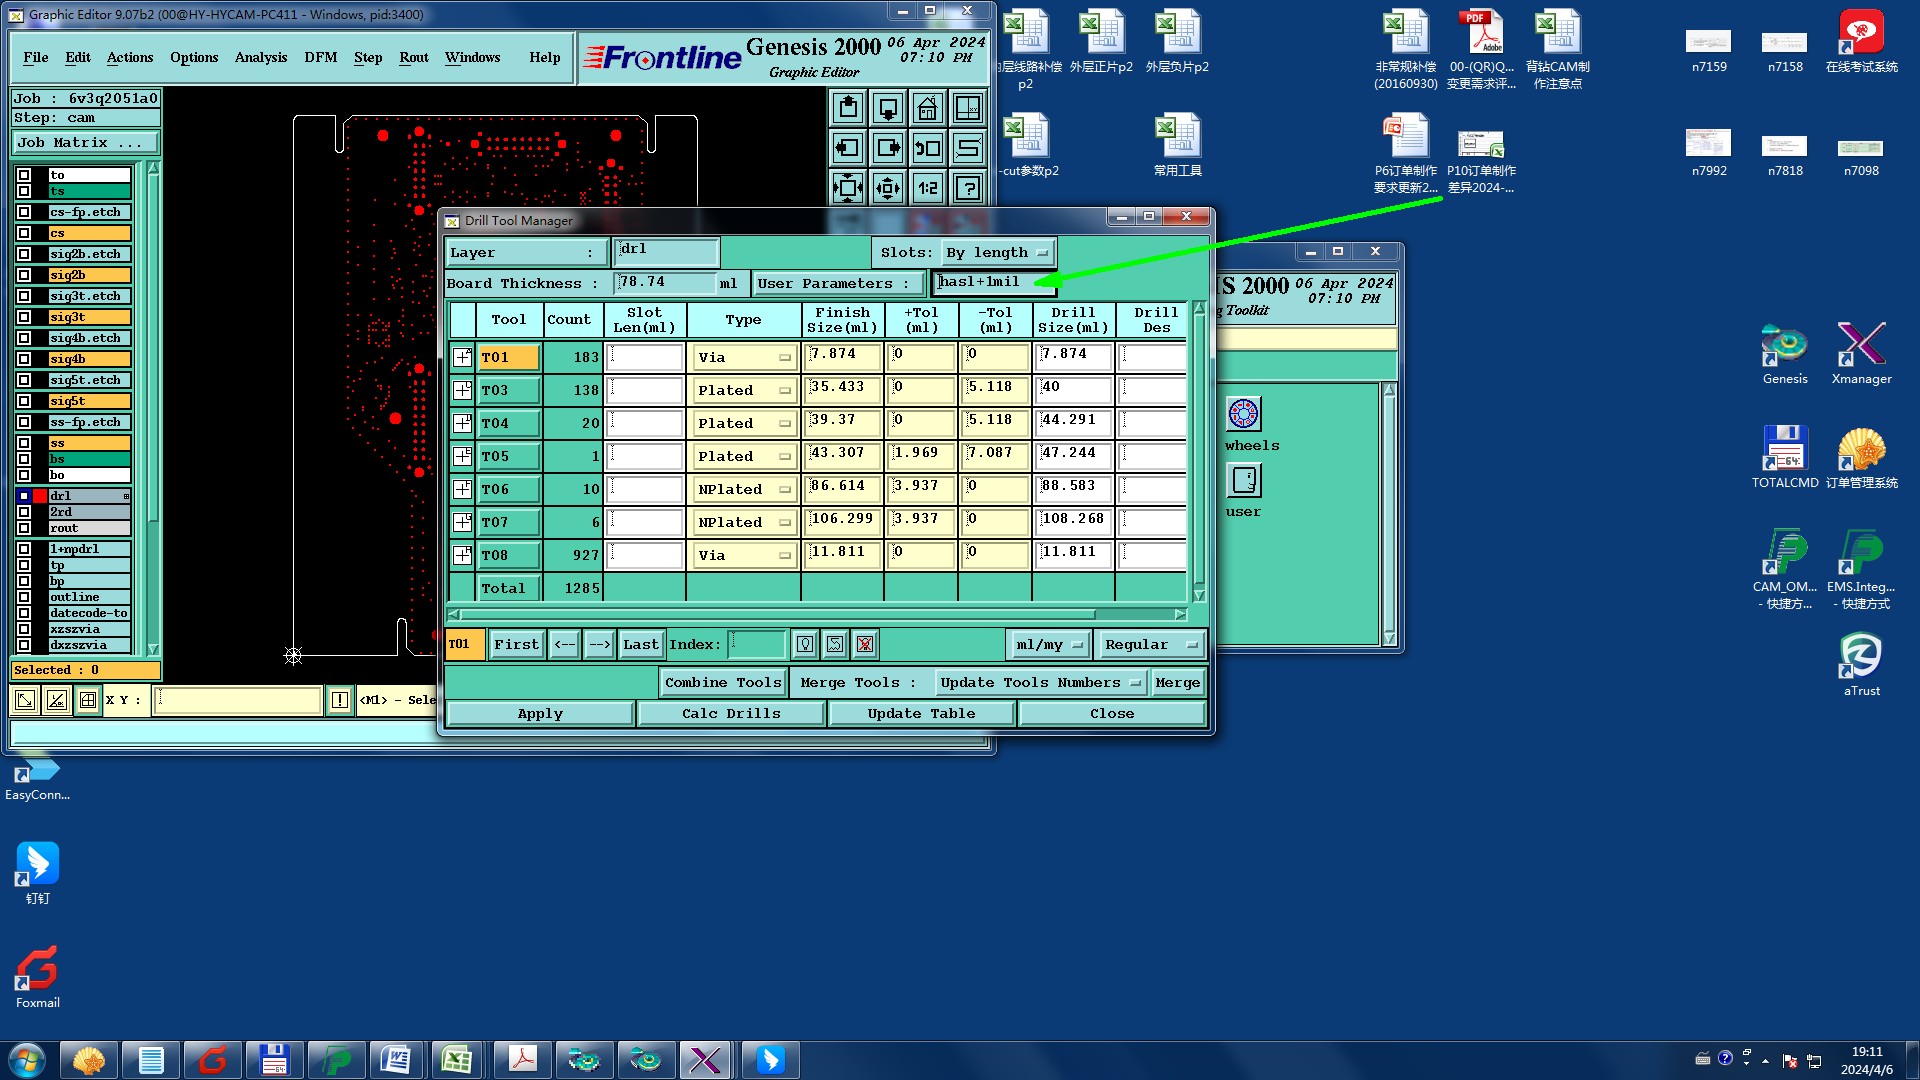Click the red color swatch of drl layer
The image size is (1920, 1080).
coord(40,496)
